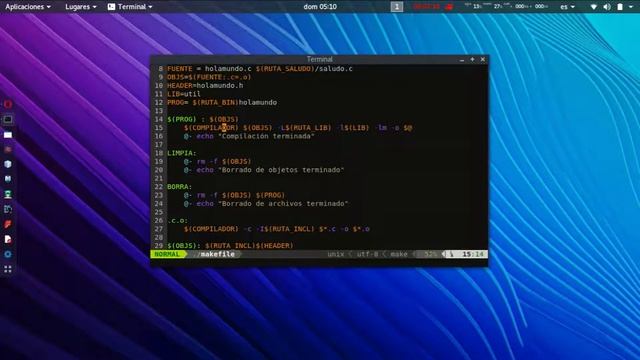
Task: Minimize the Terminal window
Action: pos(462,60)
